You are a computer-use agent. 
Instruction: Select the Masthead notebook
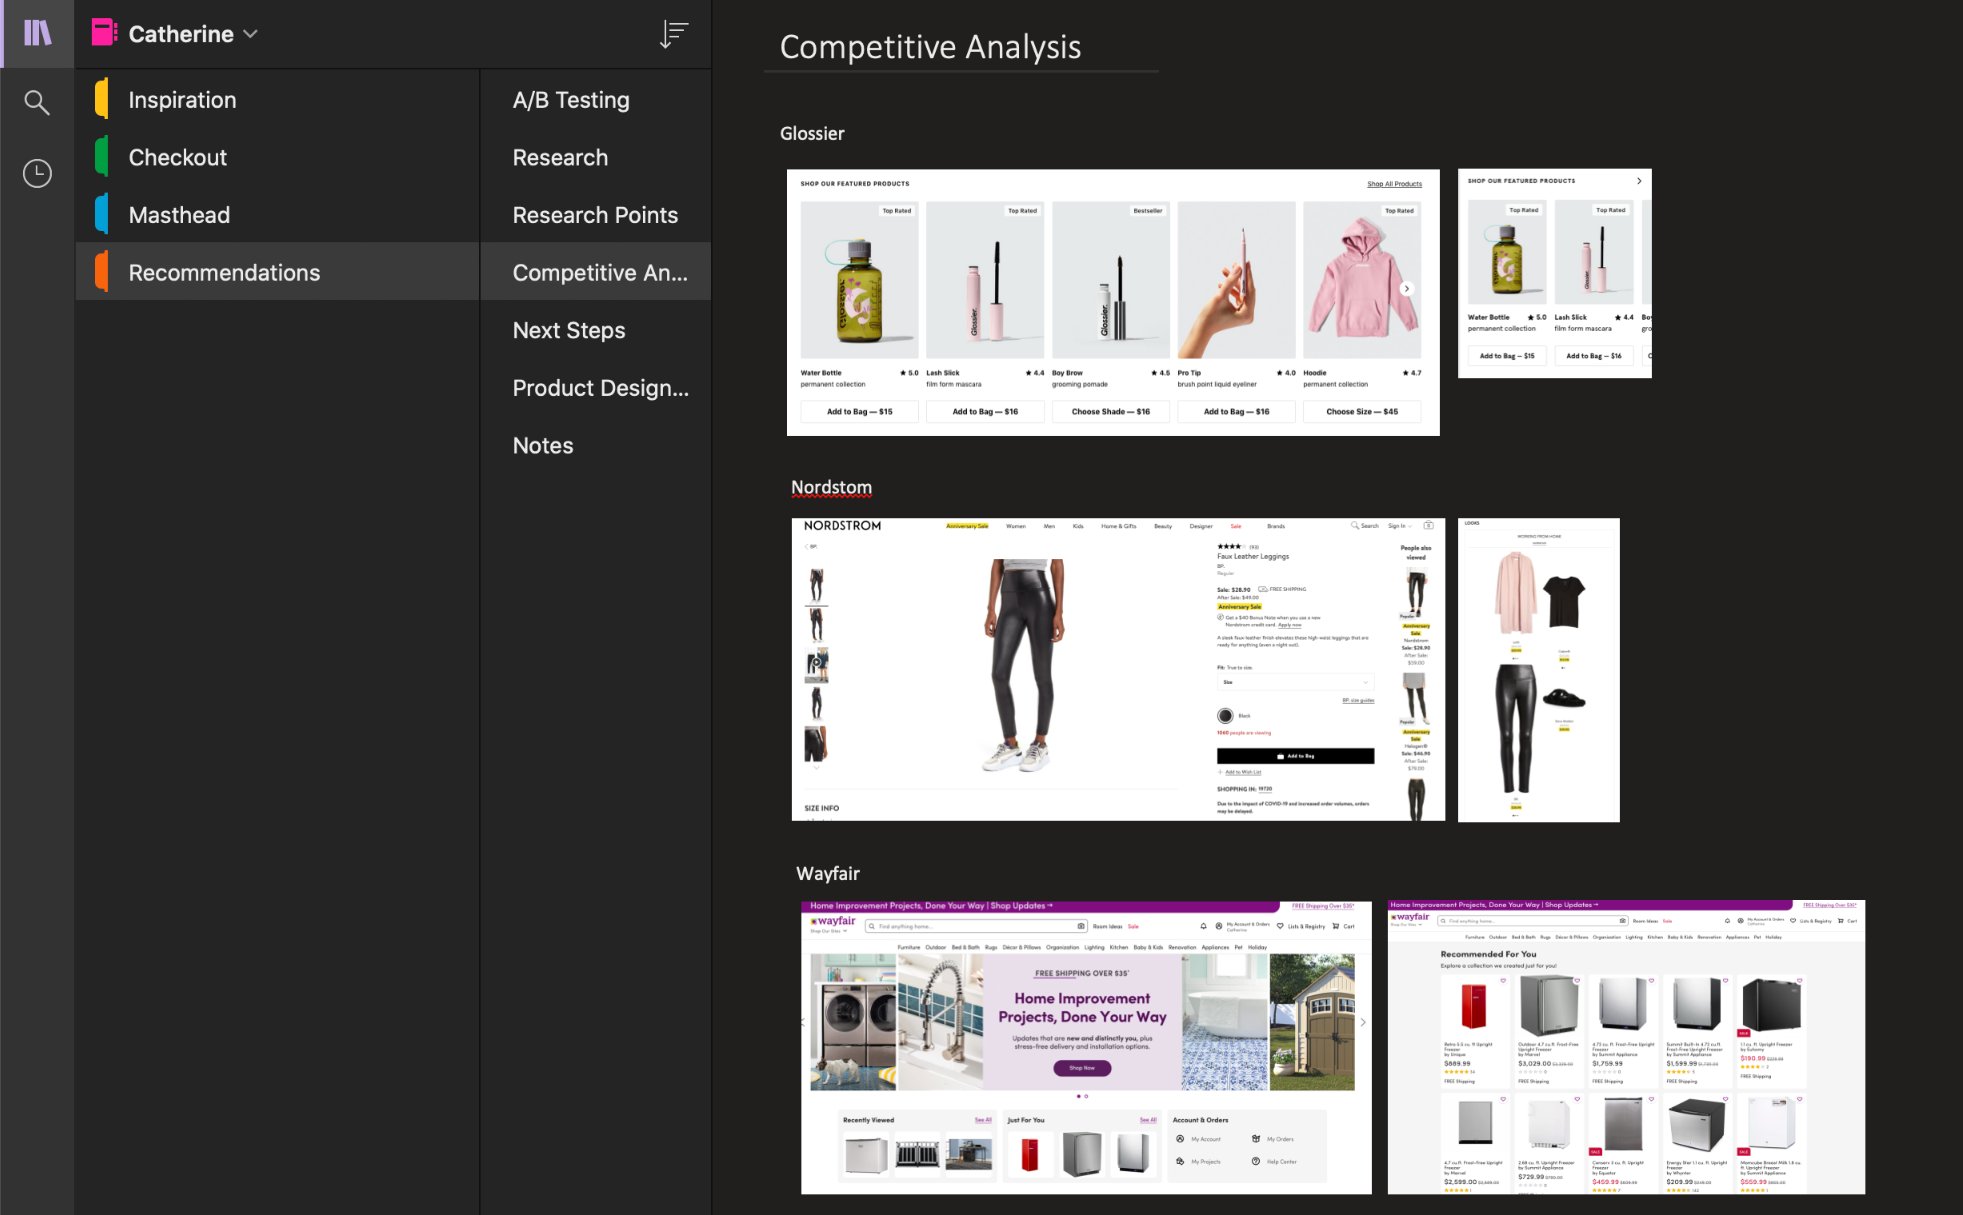point(179,214)
